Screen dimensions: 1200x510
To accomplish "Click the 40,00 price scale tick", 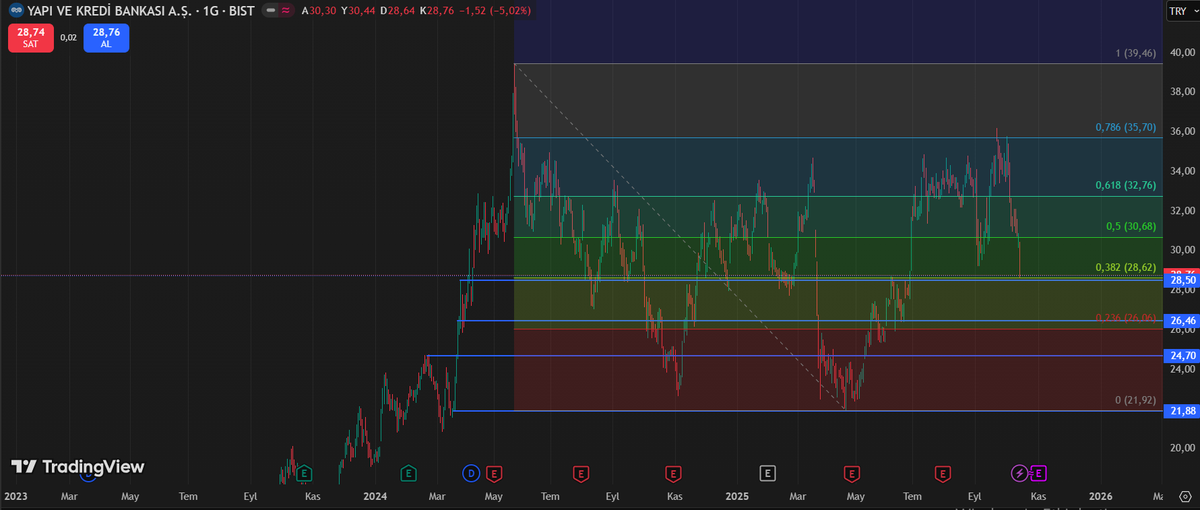I will [1183, 52].
